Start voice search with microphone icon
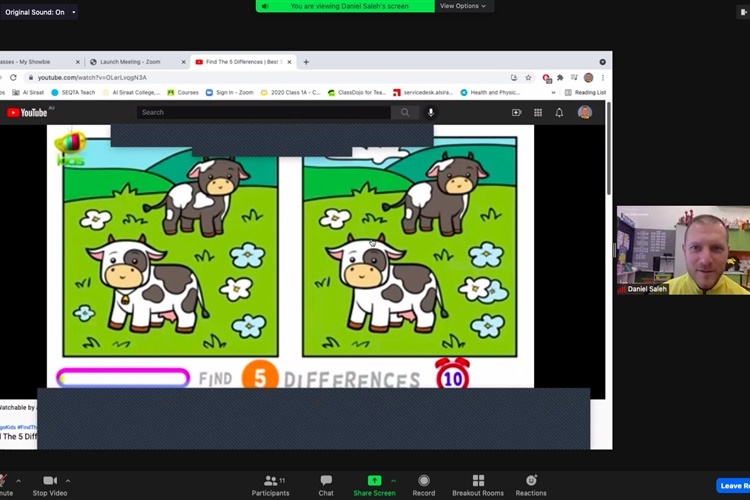The width and height of the screenshot is (750, 500). point(431,112)
